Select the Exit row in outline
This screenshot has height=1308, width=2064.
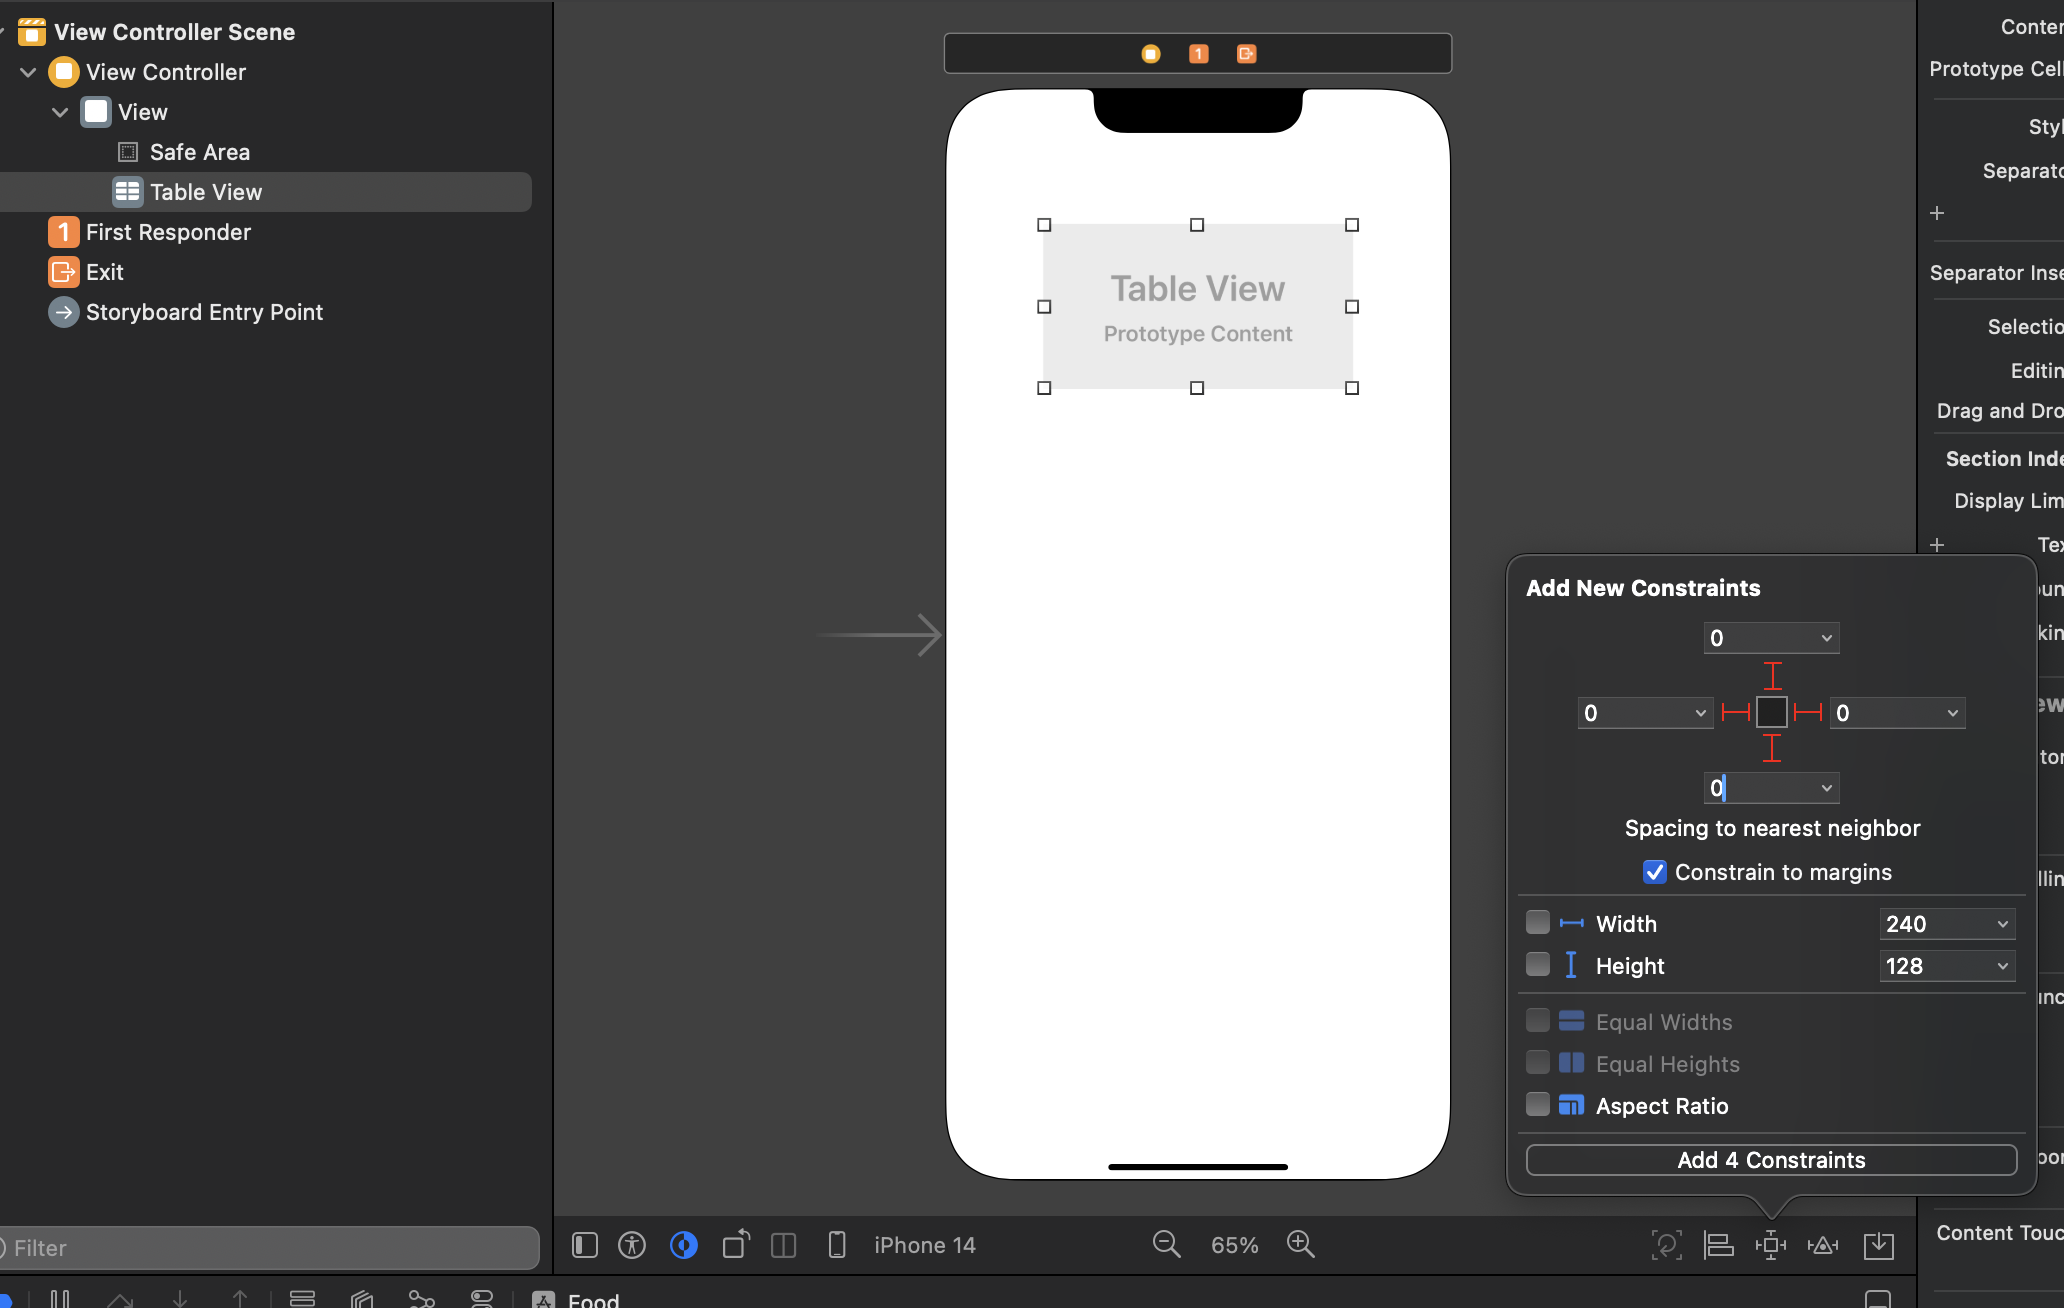(266, 272)
